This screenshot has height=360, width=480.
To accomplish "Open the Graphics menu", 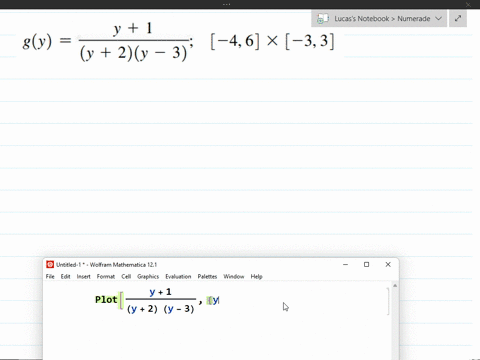I will [148, 276].
